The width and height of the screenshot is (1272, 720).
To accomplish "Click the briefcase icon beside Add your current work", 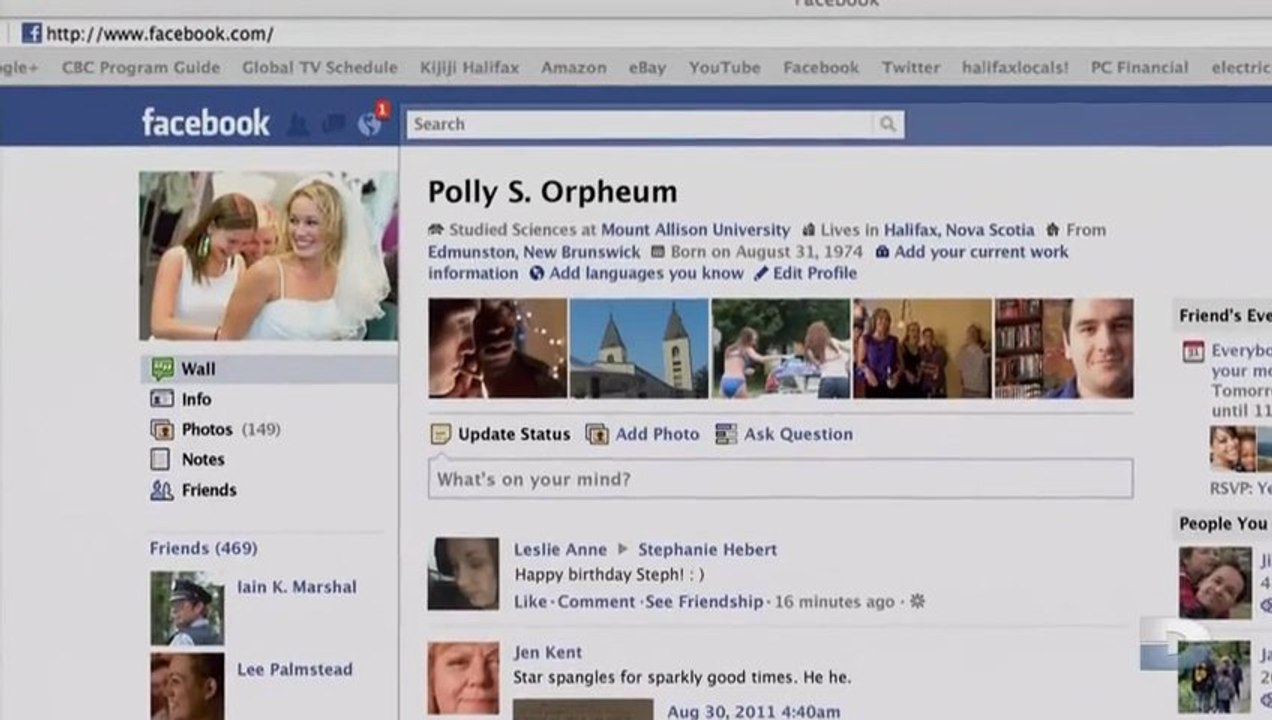I will [x=882, y=252].
